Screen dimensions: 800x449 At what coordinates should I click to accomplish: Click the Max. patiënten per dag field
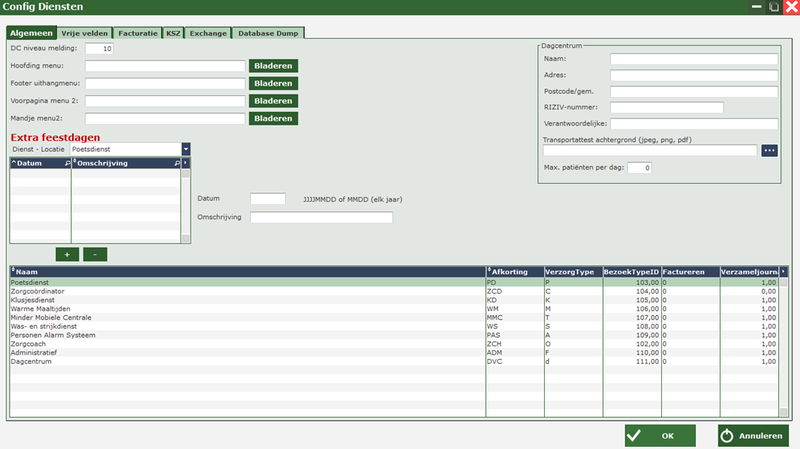(x=641, y=168)
